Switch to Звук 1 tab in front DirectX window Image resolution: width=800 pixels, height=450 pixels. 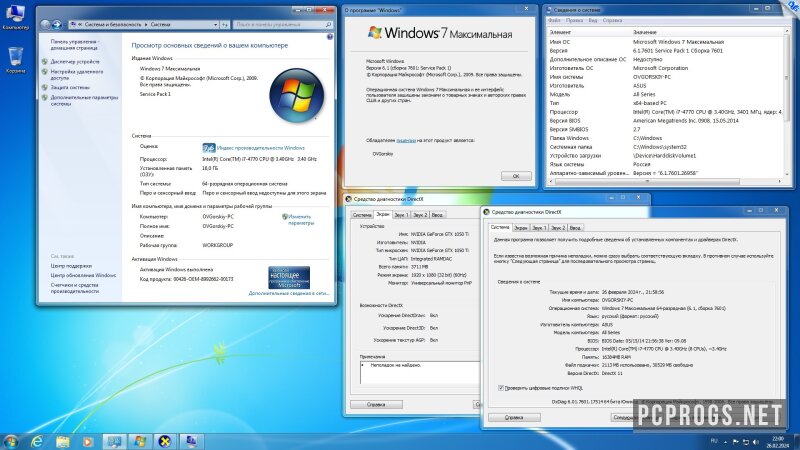pos(539,228)
